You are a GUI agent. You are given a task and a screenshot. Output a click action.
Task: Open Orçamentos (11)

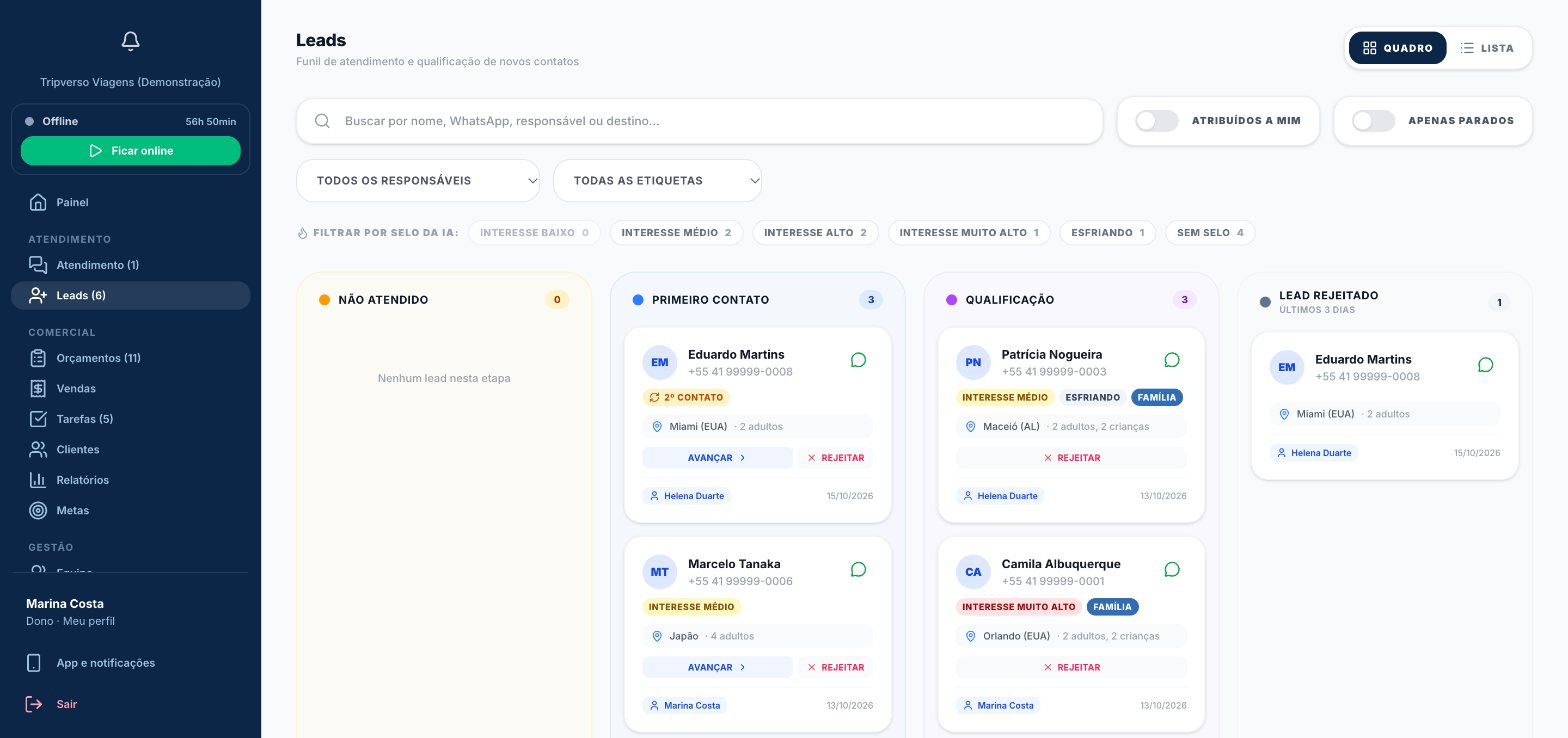[130, 358]
